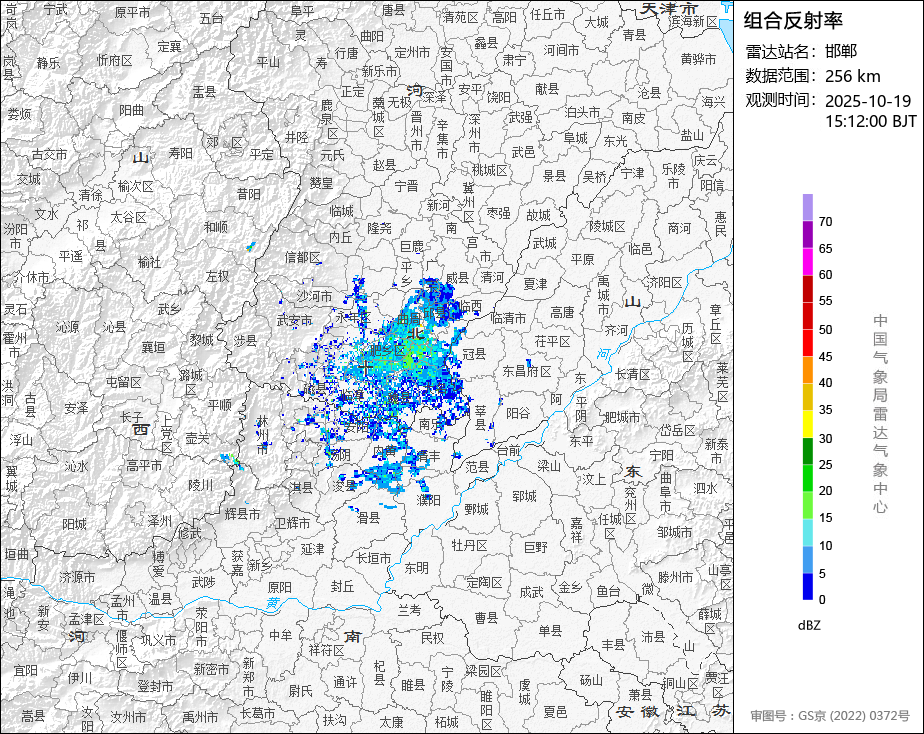This screenshot has height=734, width=924.
Task: Click the 汝州市 map label
Action: point(128,717)
